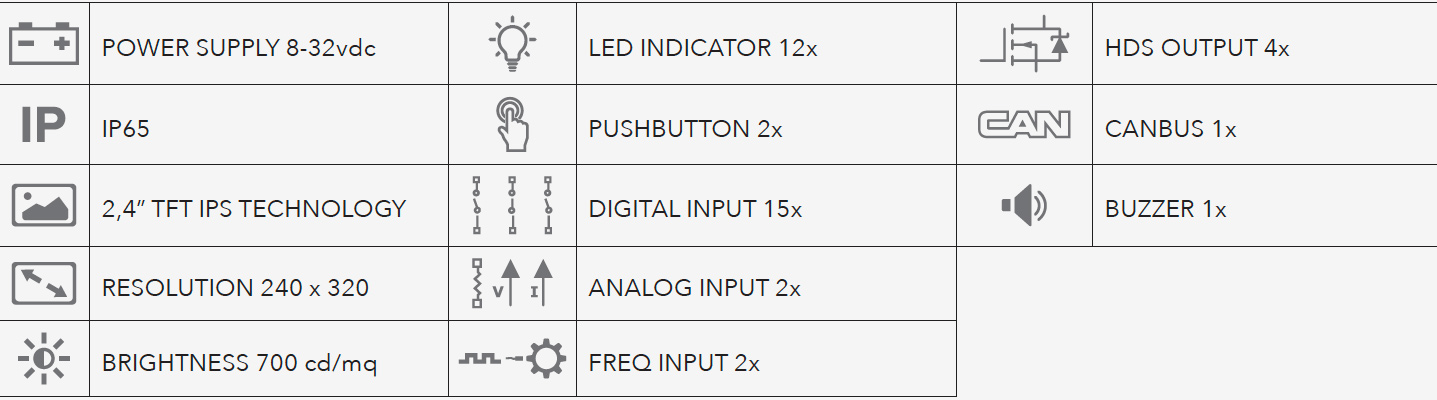Select the TFT display picture icon

click(44, 205)
